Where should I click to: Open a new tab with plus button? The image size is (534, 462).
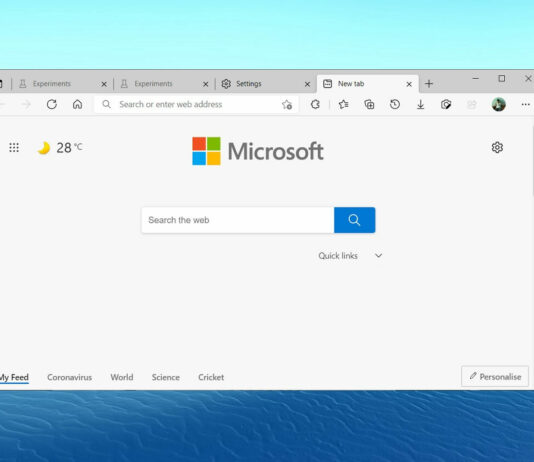pos(429,84)
